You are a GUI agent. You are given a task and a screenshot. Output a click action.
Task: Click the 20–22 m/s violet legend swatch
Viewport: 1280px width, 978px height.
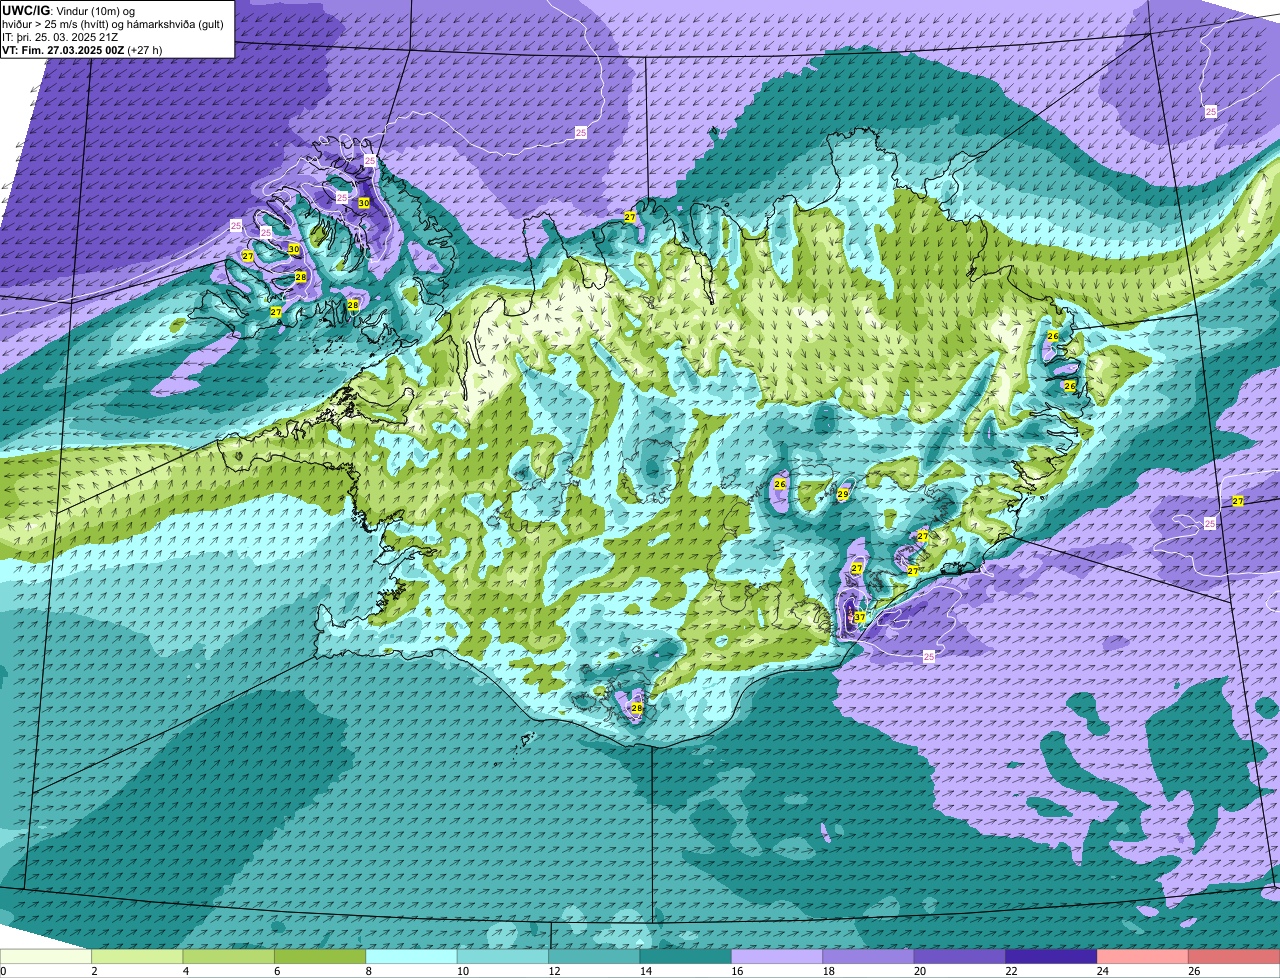(x=960, y=957)
